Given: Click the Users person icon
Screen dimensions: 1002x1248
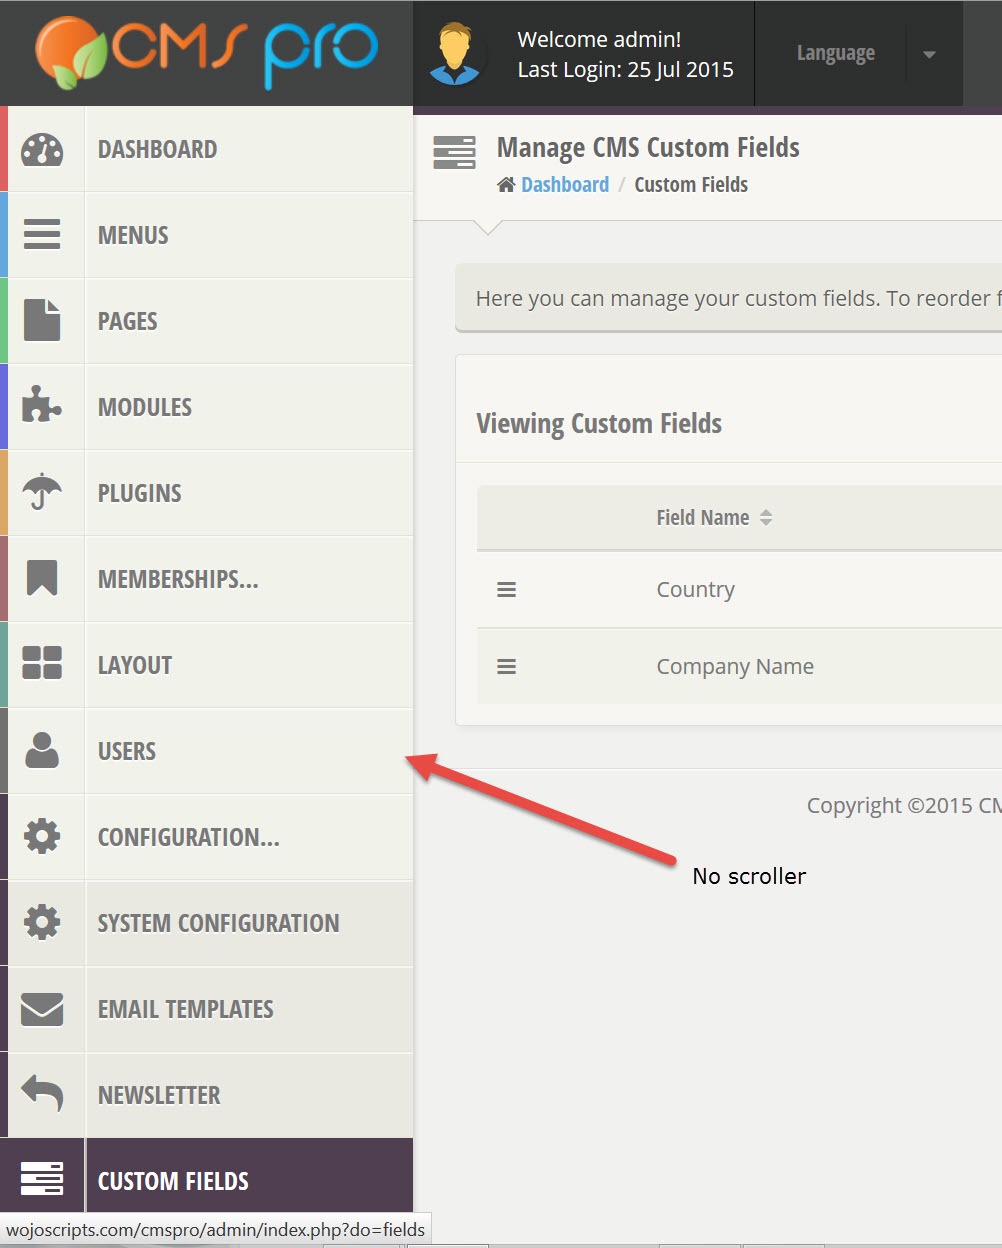Looking at the screenshot, I should point(42,750).
